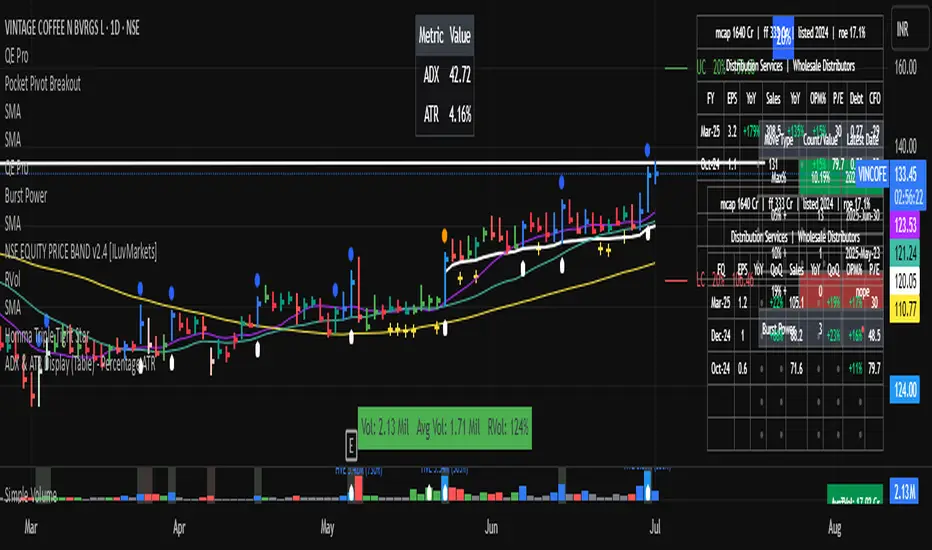Viewport: 932px width, 550px height.
Task: Click the Burst Power cell in the fundamentals table
Action: (779, 328)
